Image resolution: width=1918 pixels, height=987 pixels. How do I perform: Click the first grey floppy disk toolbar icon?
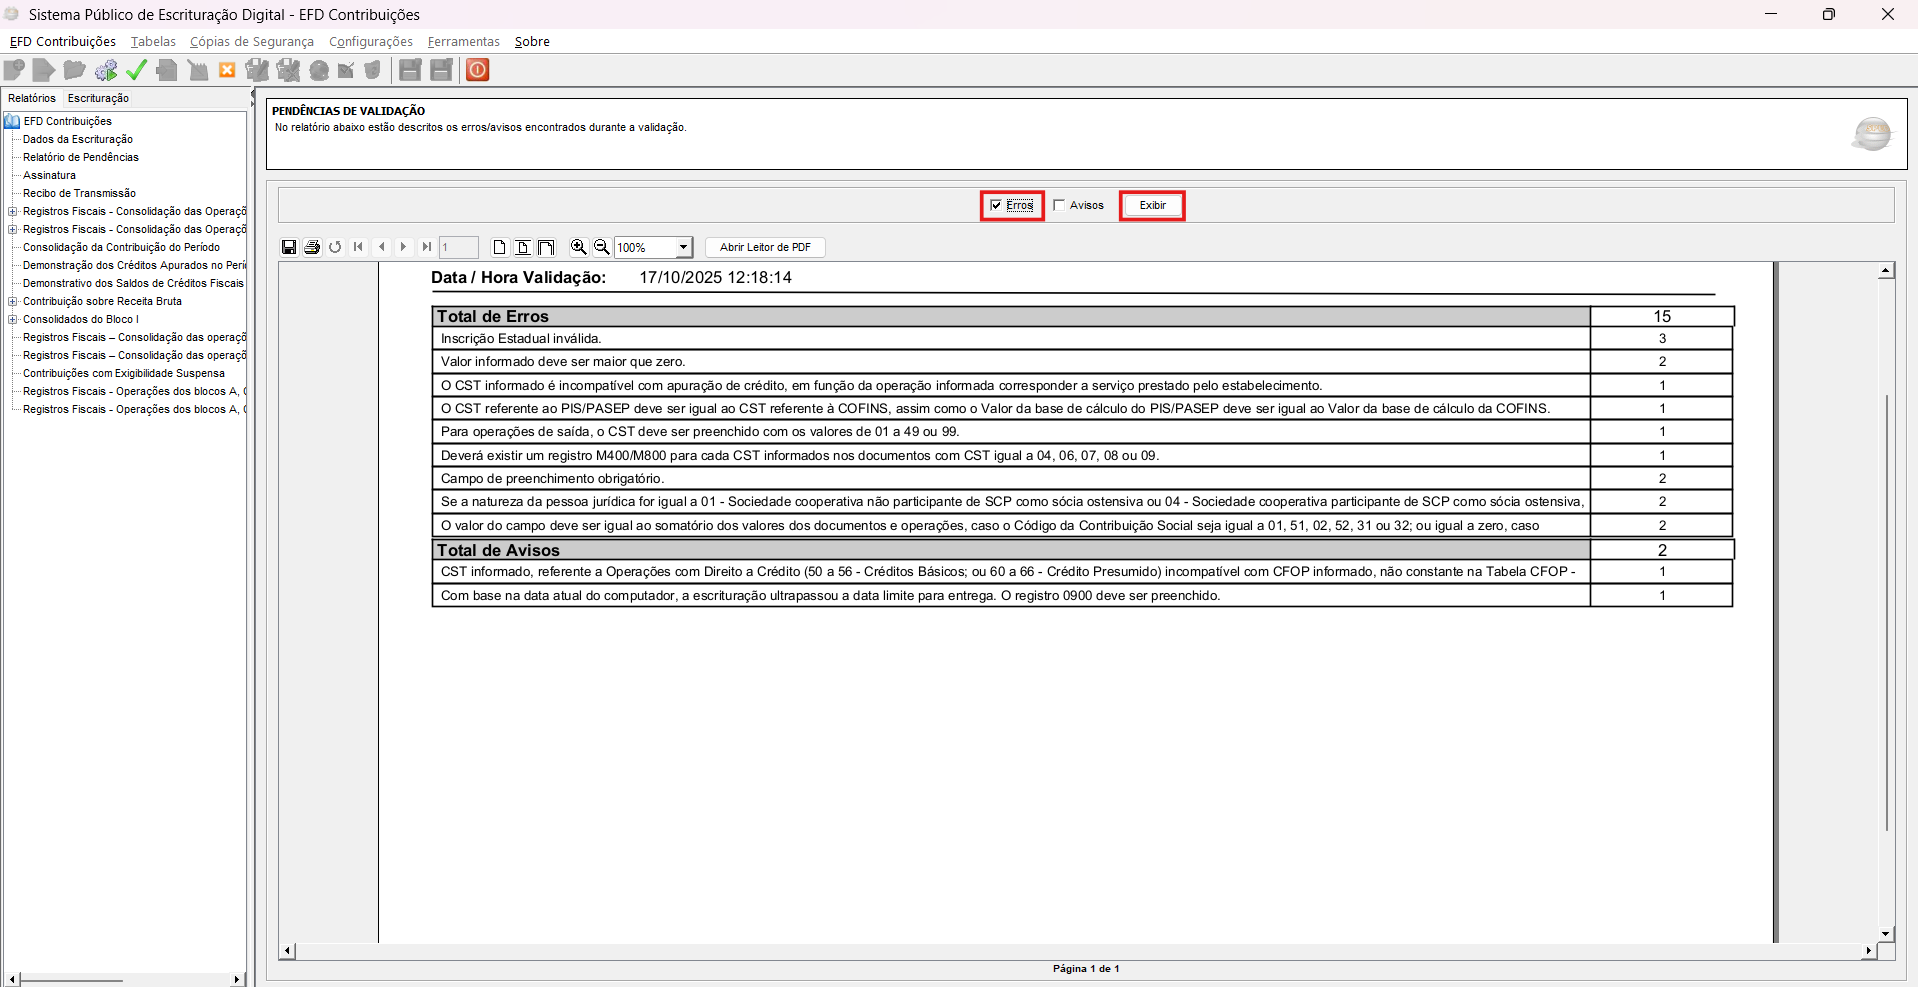(410, 70)
